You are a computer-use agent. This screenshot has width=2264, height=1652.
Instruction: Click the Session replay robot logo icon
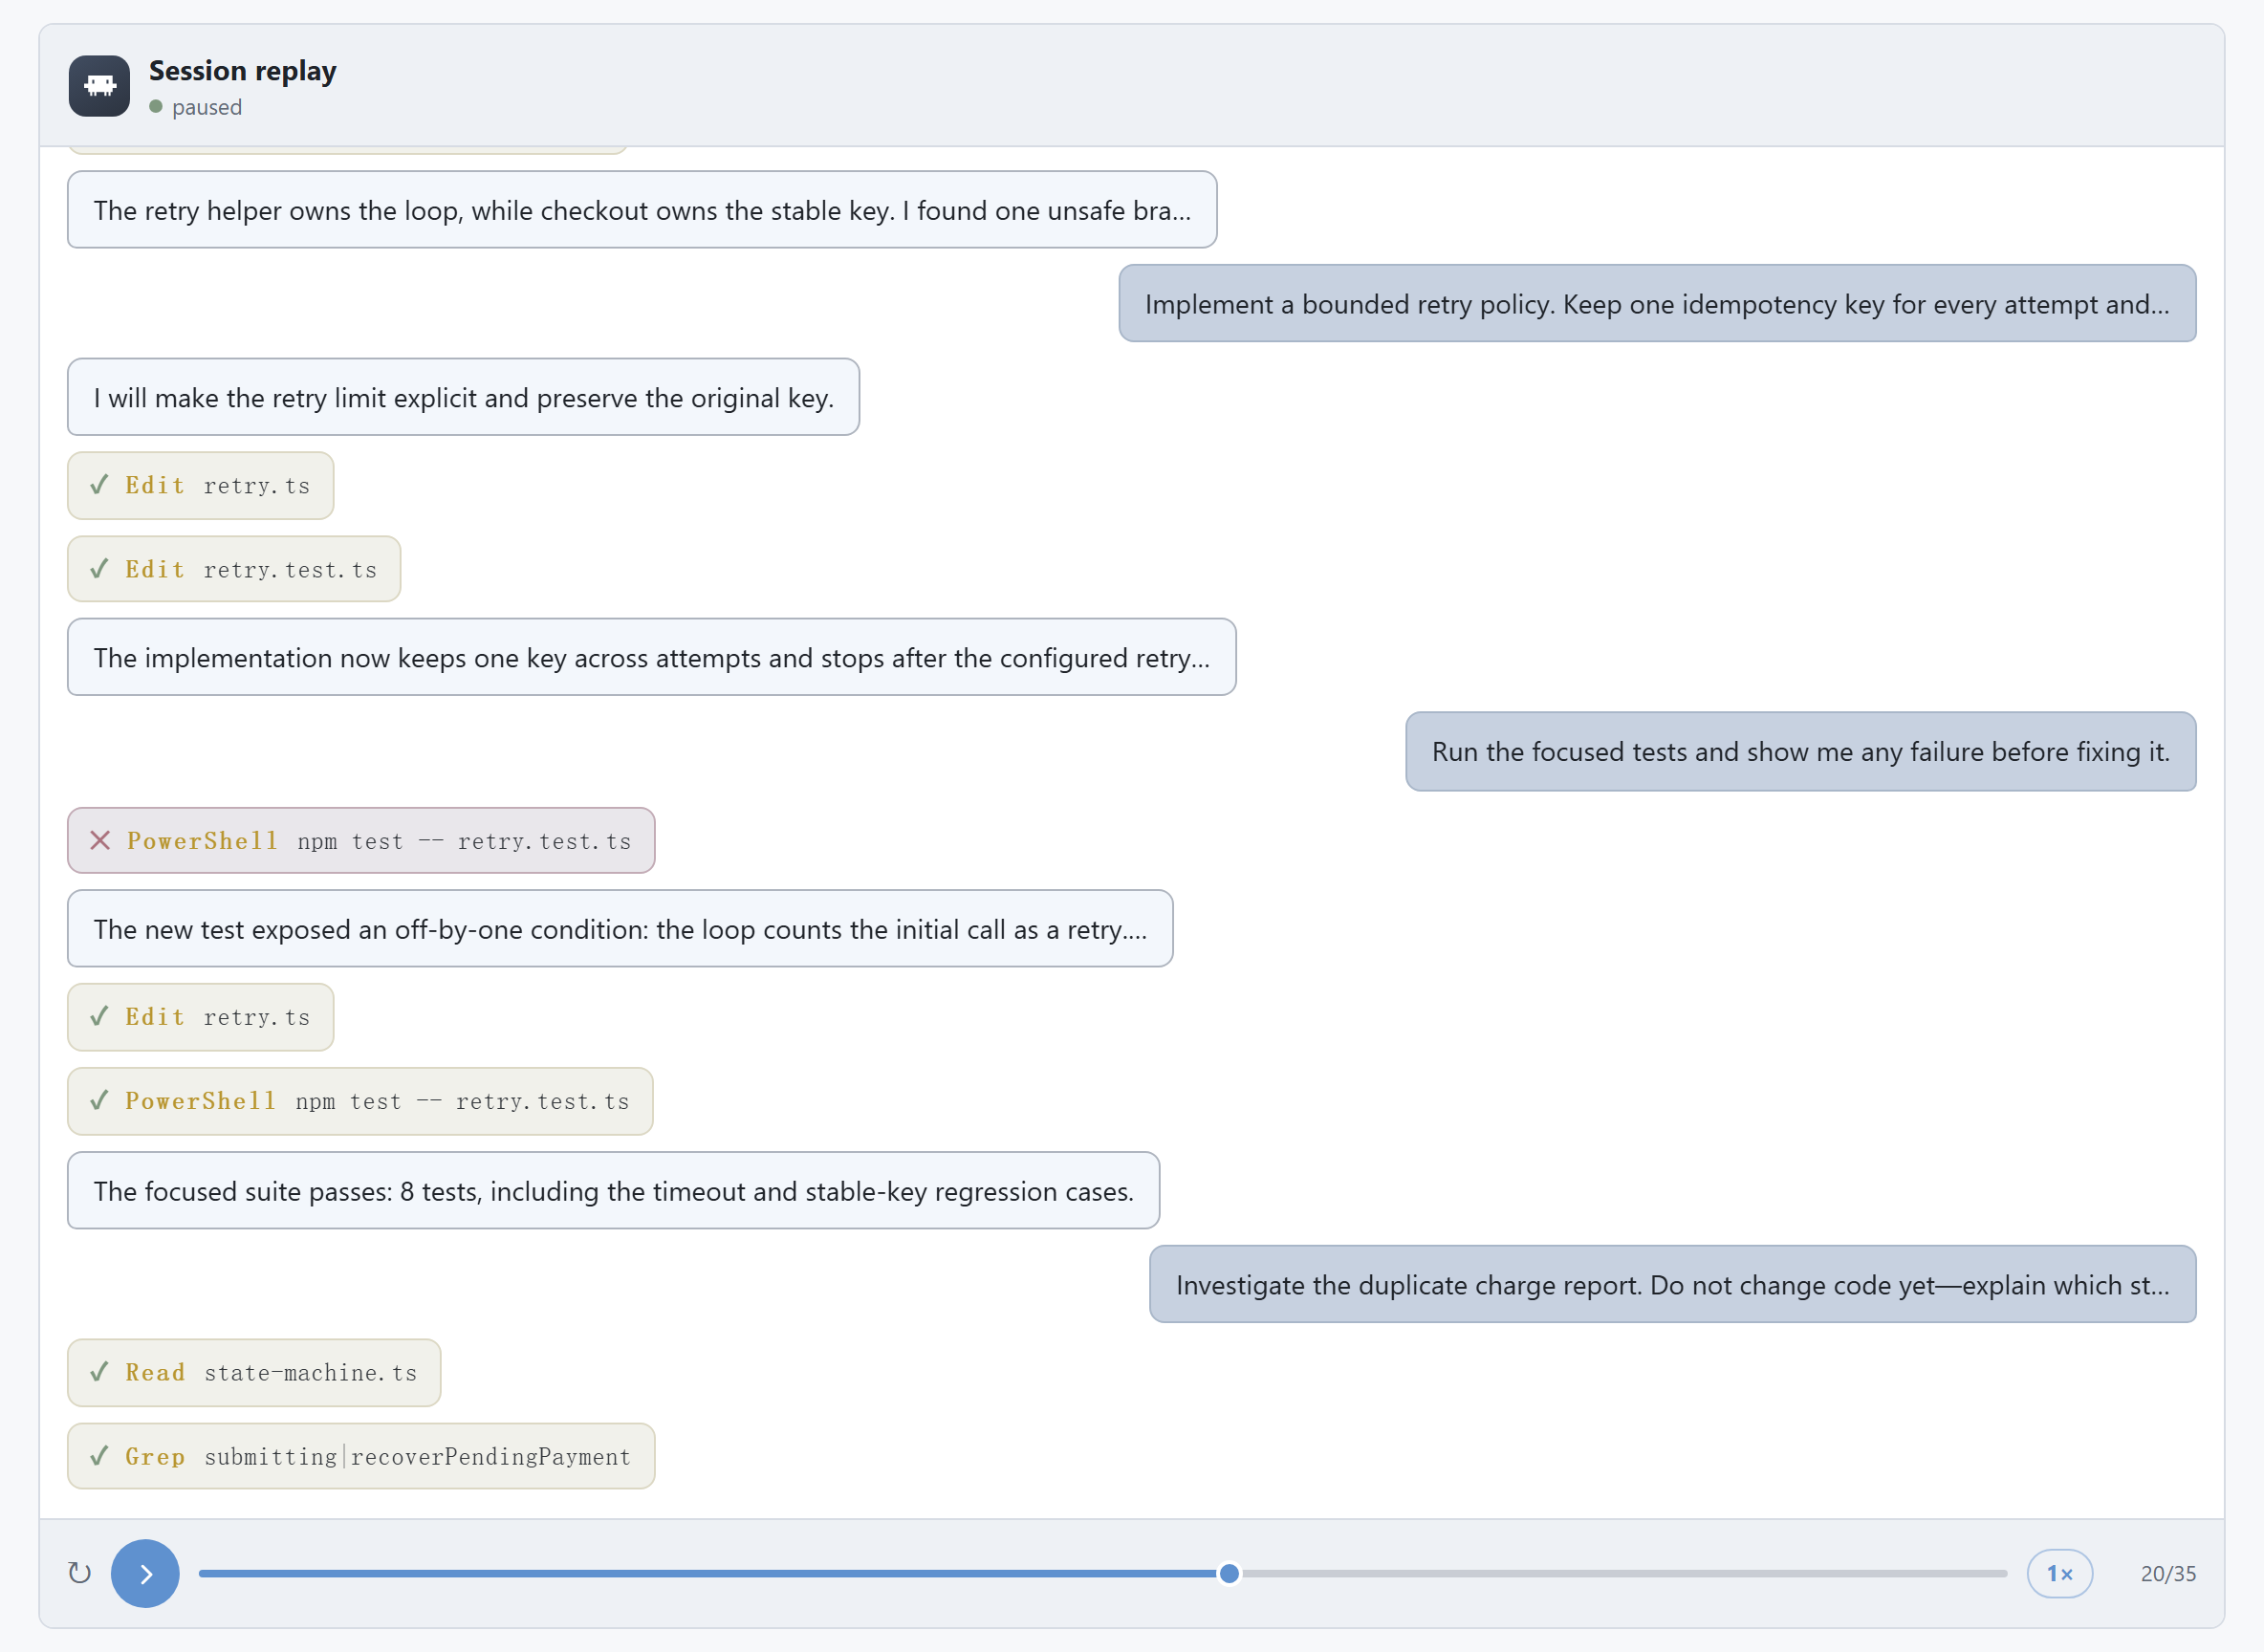pyautogui.click(x=99, y=86)
